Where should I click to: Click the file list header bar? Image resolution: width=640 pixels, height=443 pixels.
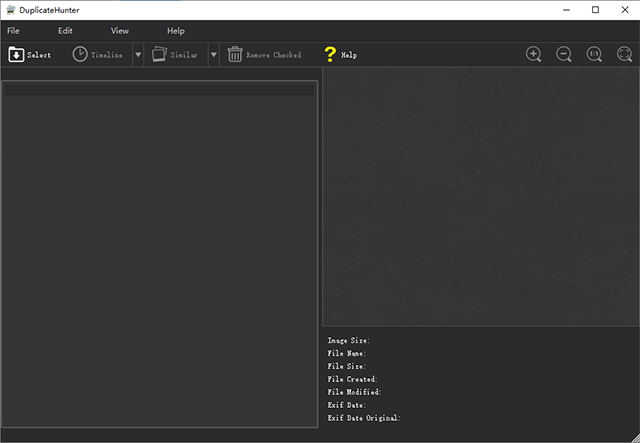click(160, 90)
